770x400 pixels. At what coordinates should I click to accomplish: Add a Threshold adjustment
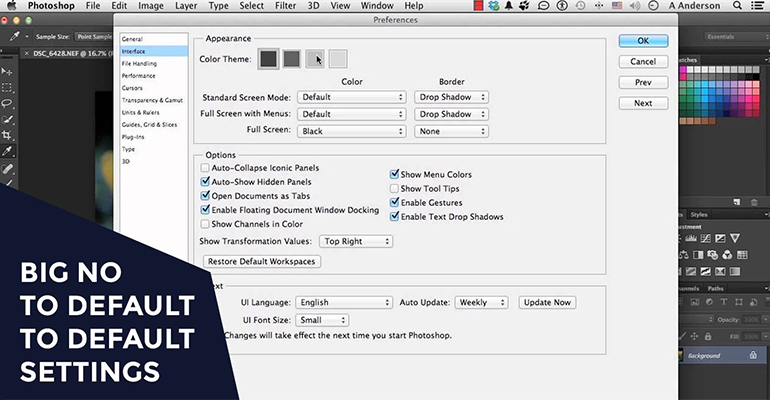[706, 271]
